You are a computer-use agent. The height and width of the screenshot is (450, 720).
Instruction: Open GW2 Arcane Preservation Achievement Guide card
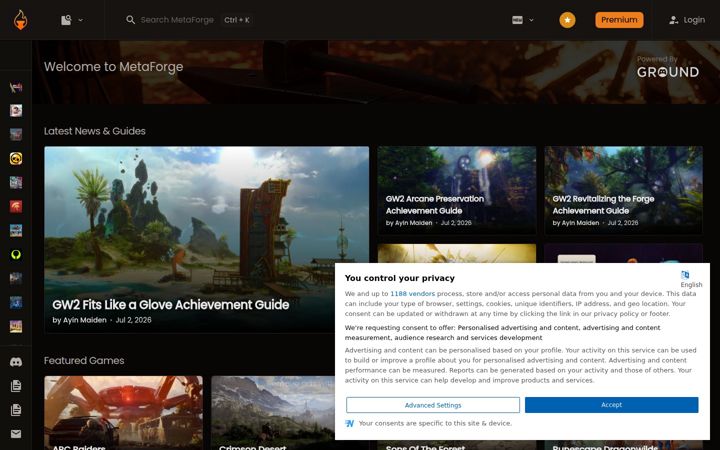click(456, 190)
